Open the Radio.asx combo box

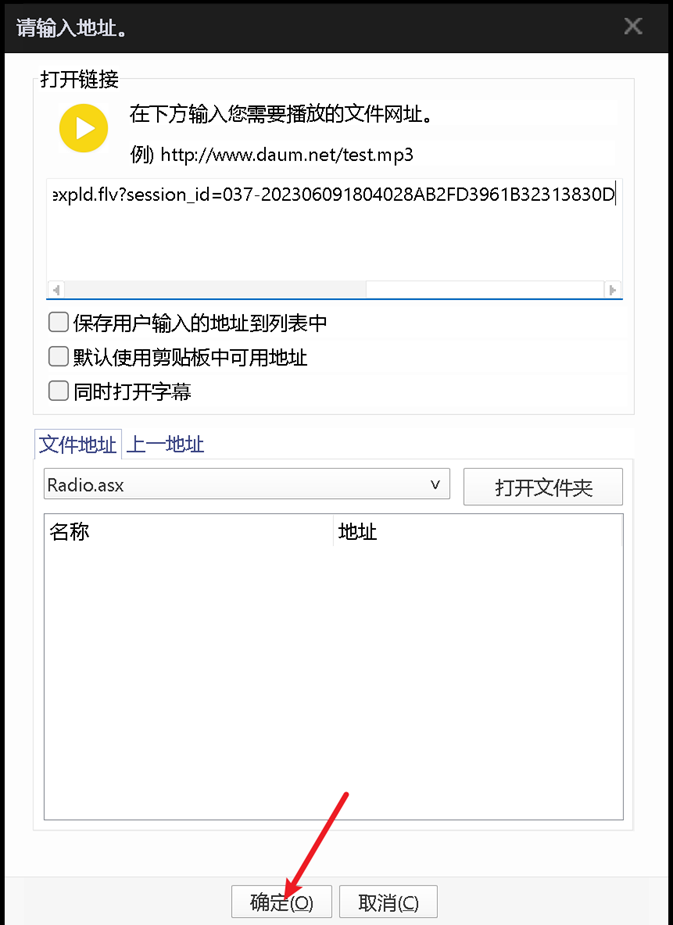(x=247, y=484)
